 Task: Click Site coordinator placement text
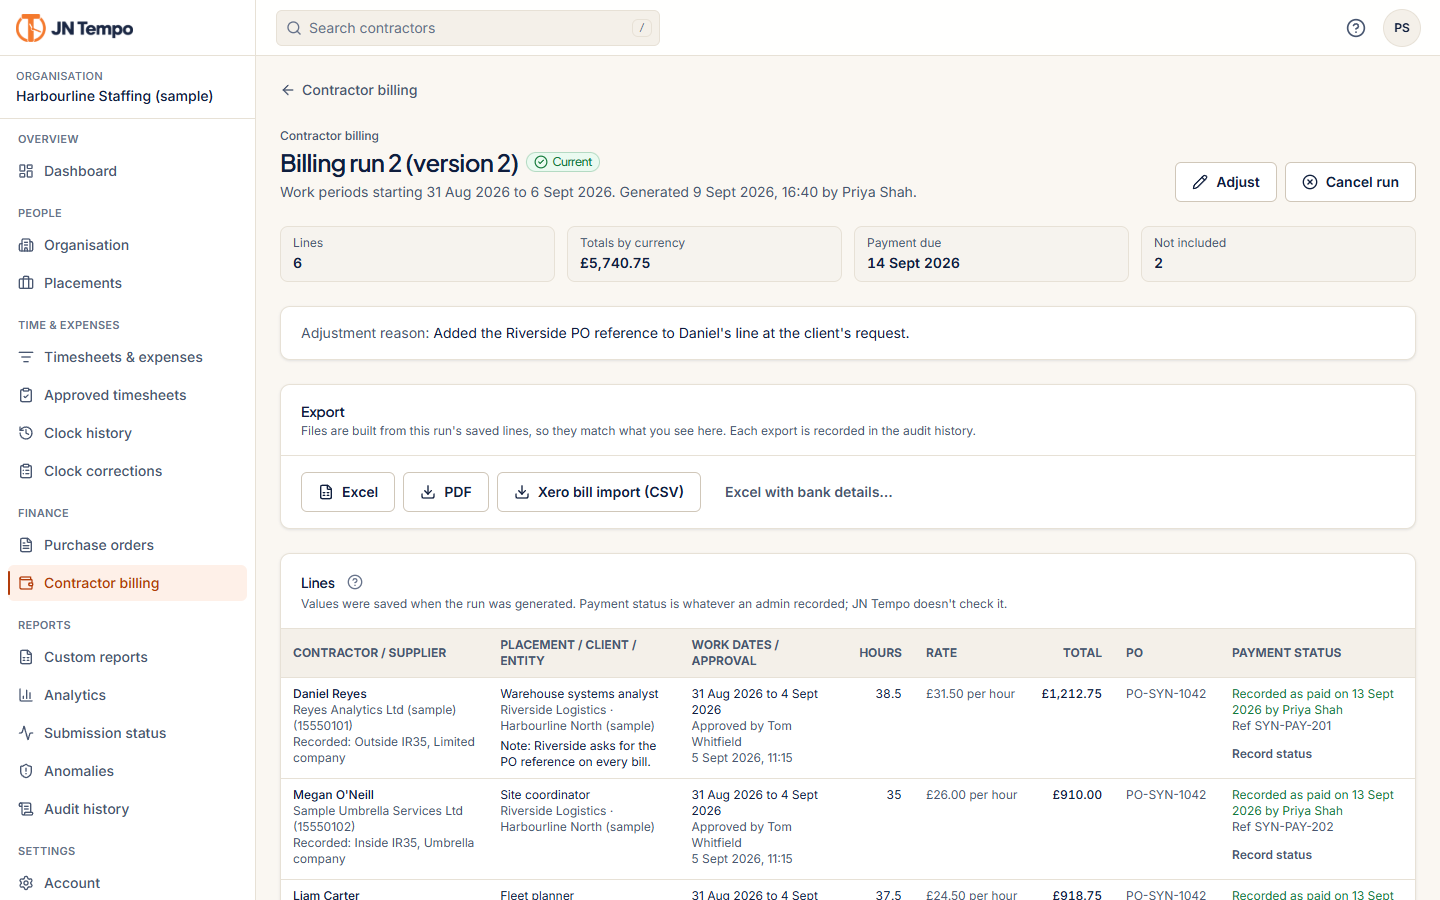tap(545, 795)
